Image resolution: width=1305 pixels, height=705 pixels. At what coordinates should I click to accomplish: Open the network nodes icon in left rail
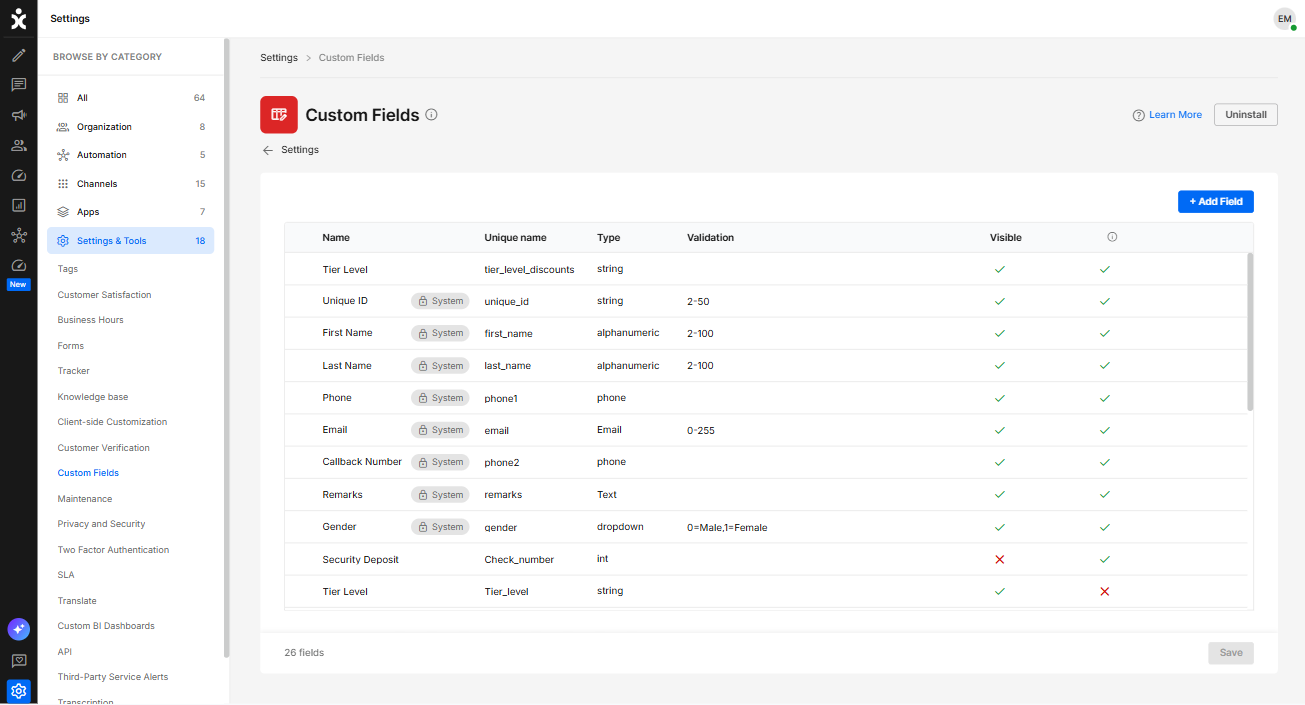18,236
